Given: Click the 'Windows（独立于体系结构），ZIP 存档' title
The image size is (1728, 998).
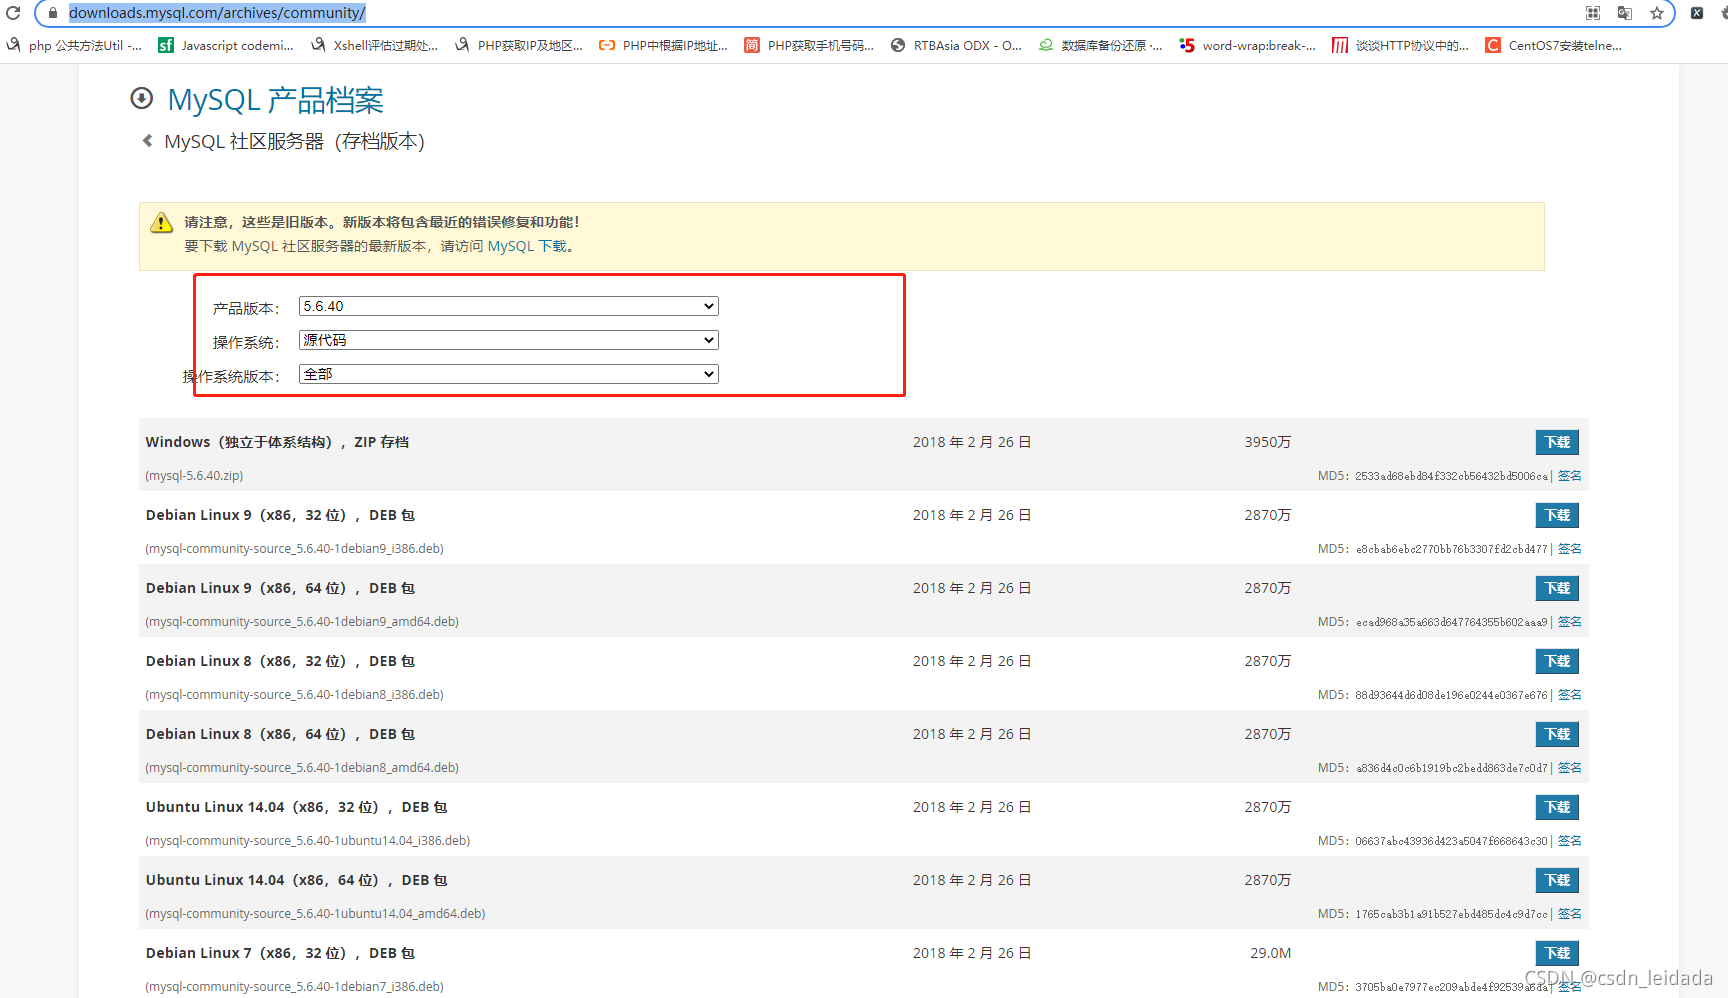Looking at the screenshot, I should 277,442.
